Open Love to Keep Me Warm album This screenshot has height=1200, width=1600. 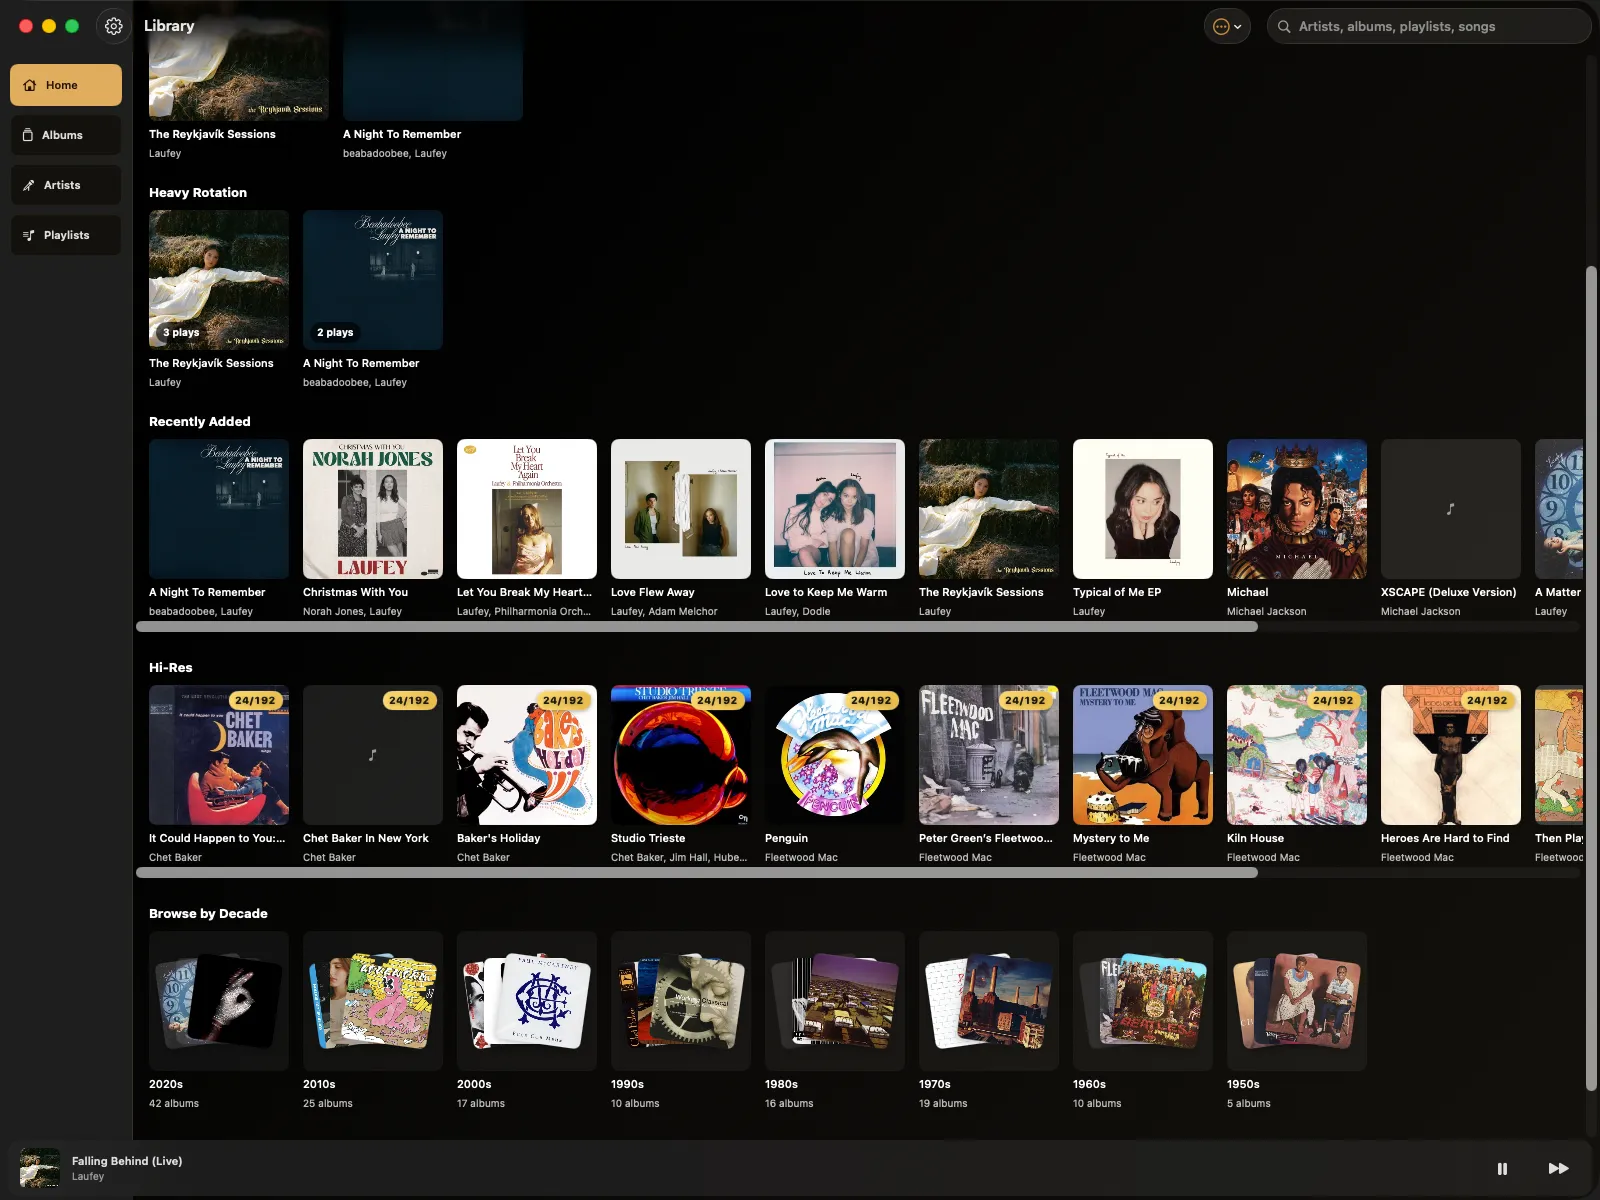click(835, 509)
